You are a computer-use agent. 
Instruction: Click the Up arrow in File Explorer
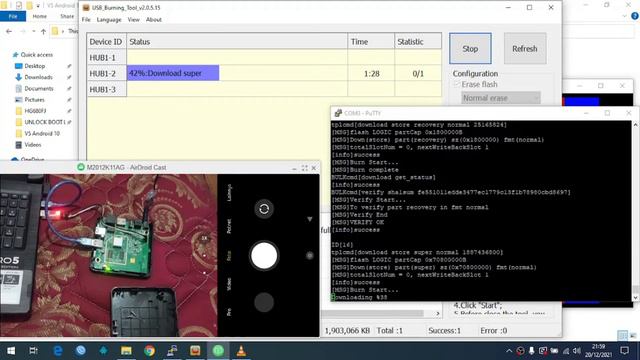pos(43,31)
